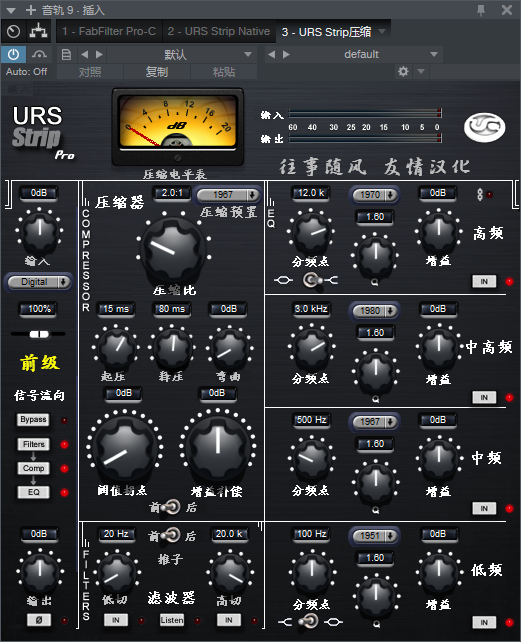Click the Filters signal flow button

[x=33, y=444]
